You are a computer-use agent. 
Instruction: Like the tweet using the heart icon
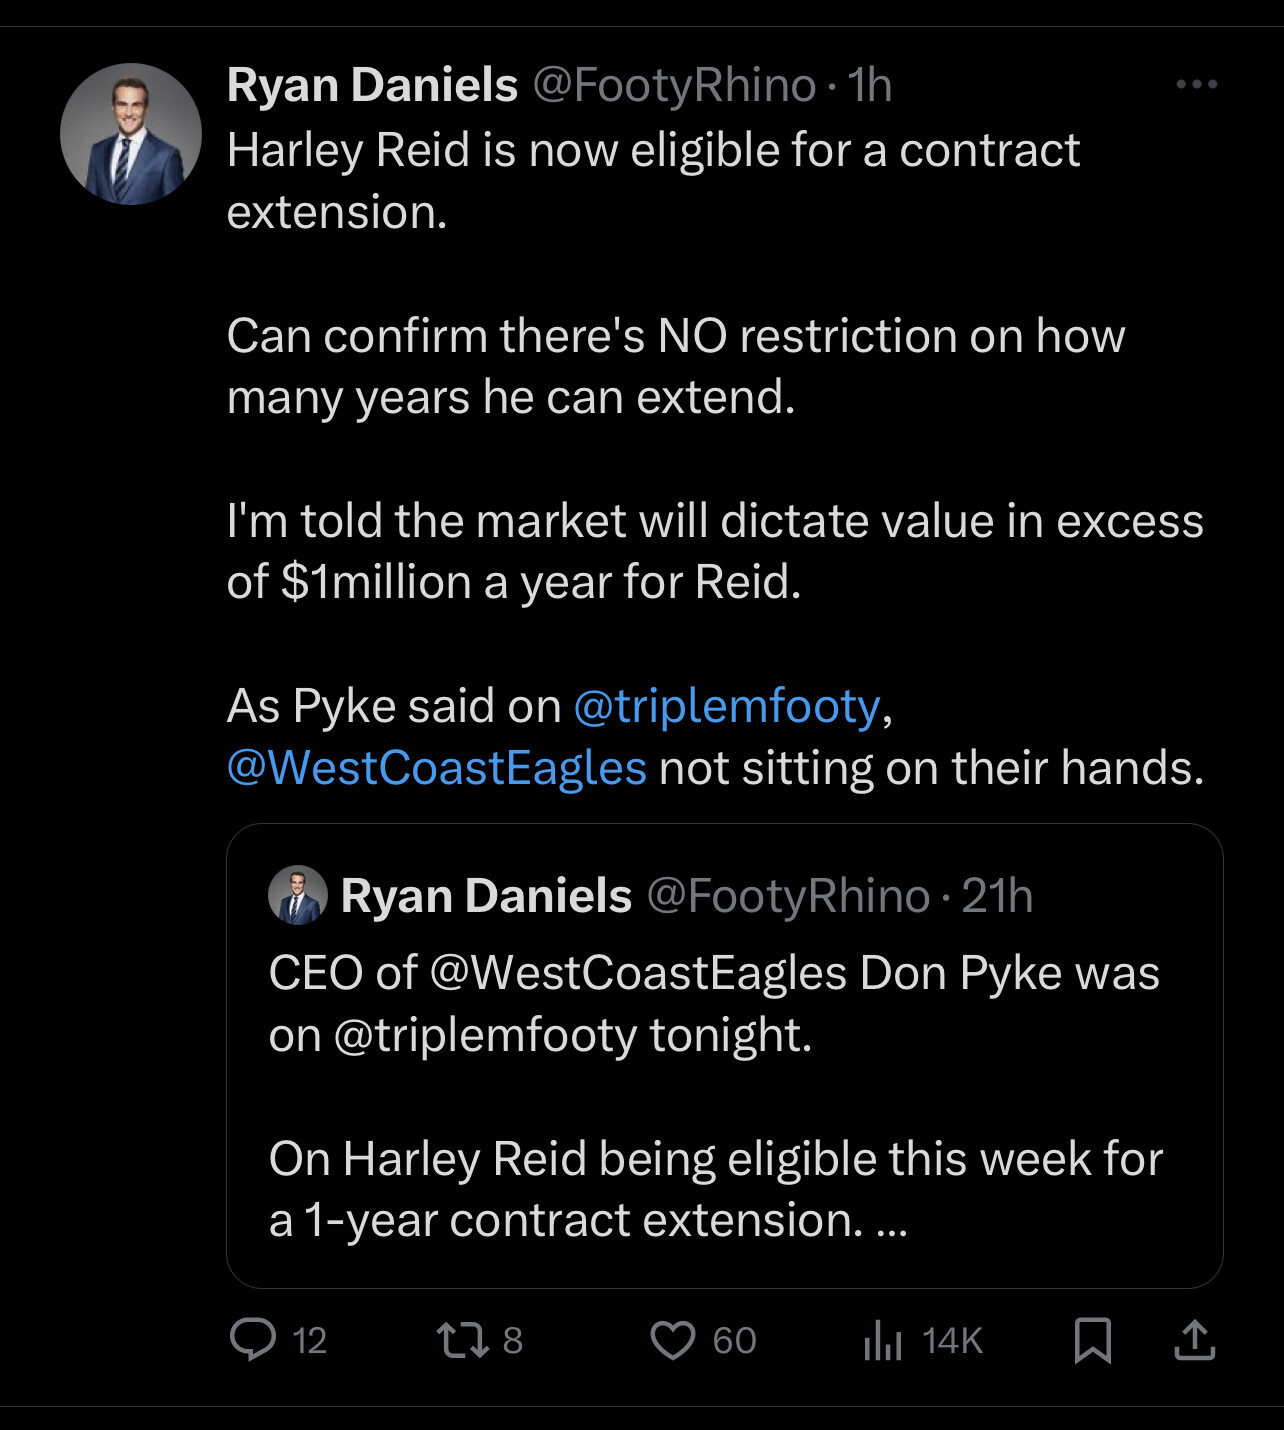coord(673,1340)
